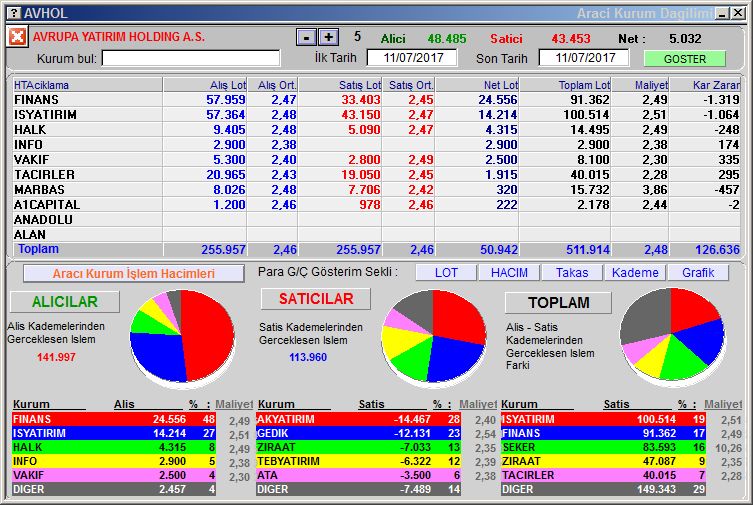Select the ISYATIRIM row in the table
Image resolution: width=753 pixels, height=505 pixels.
[x=376, y=115]
